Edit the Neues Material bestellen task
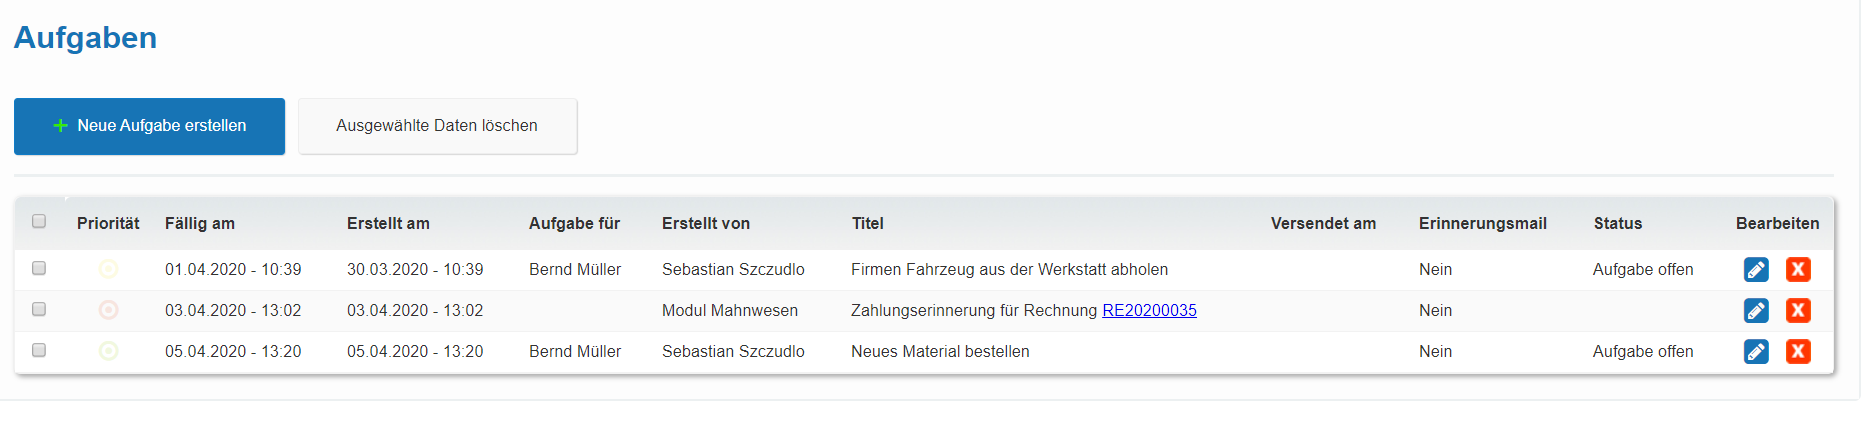The image size is (1870, 422). 1756,351
